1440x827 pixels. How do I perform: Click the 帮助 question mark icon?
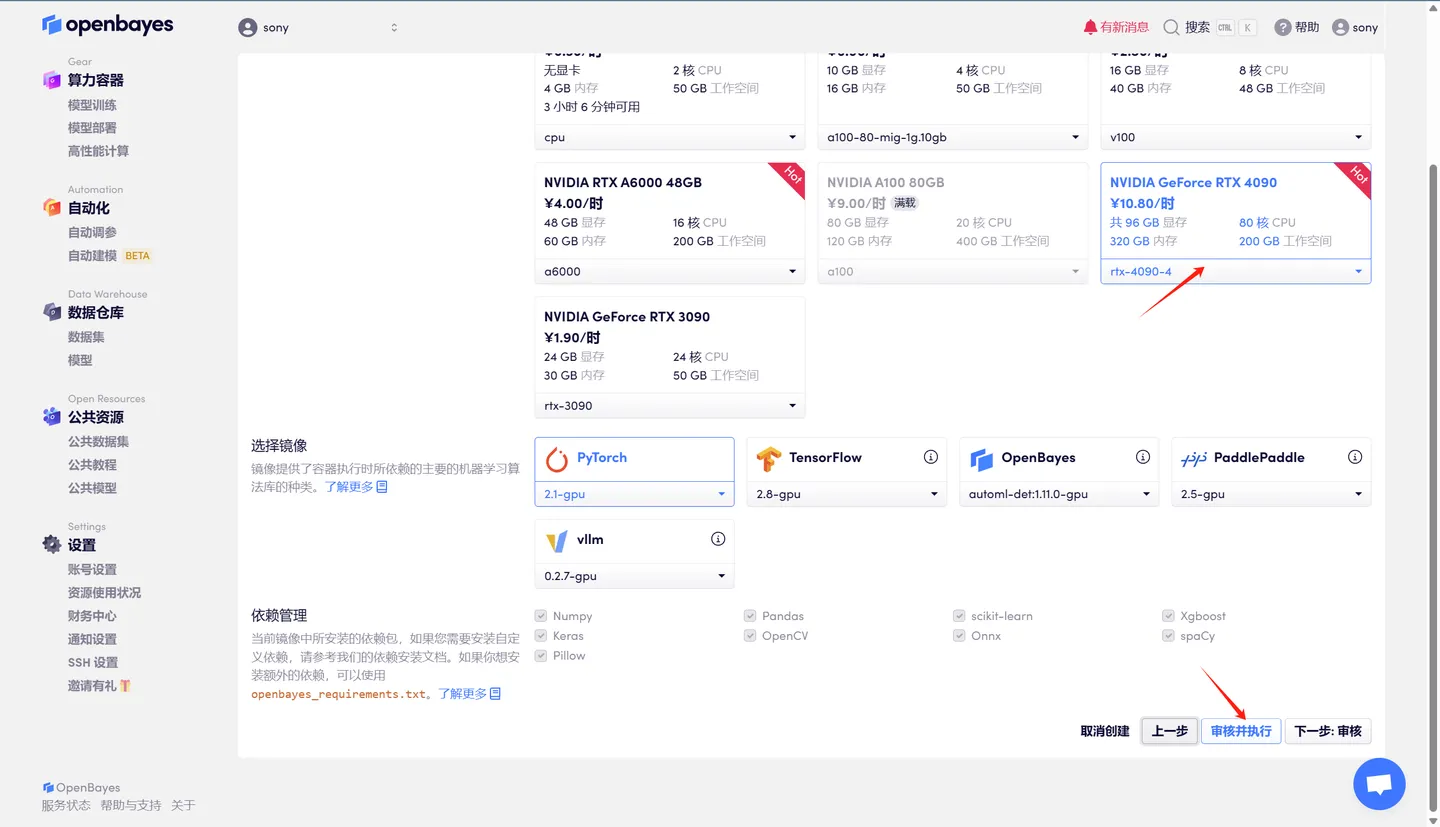click(x=1283, y=27)
